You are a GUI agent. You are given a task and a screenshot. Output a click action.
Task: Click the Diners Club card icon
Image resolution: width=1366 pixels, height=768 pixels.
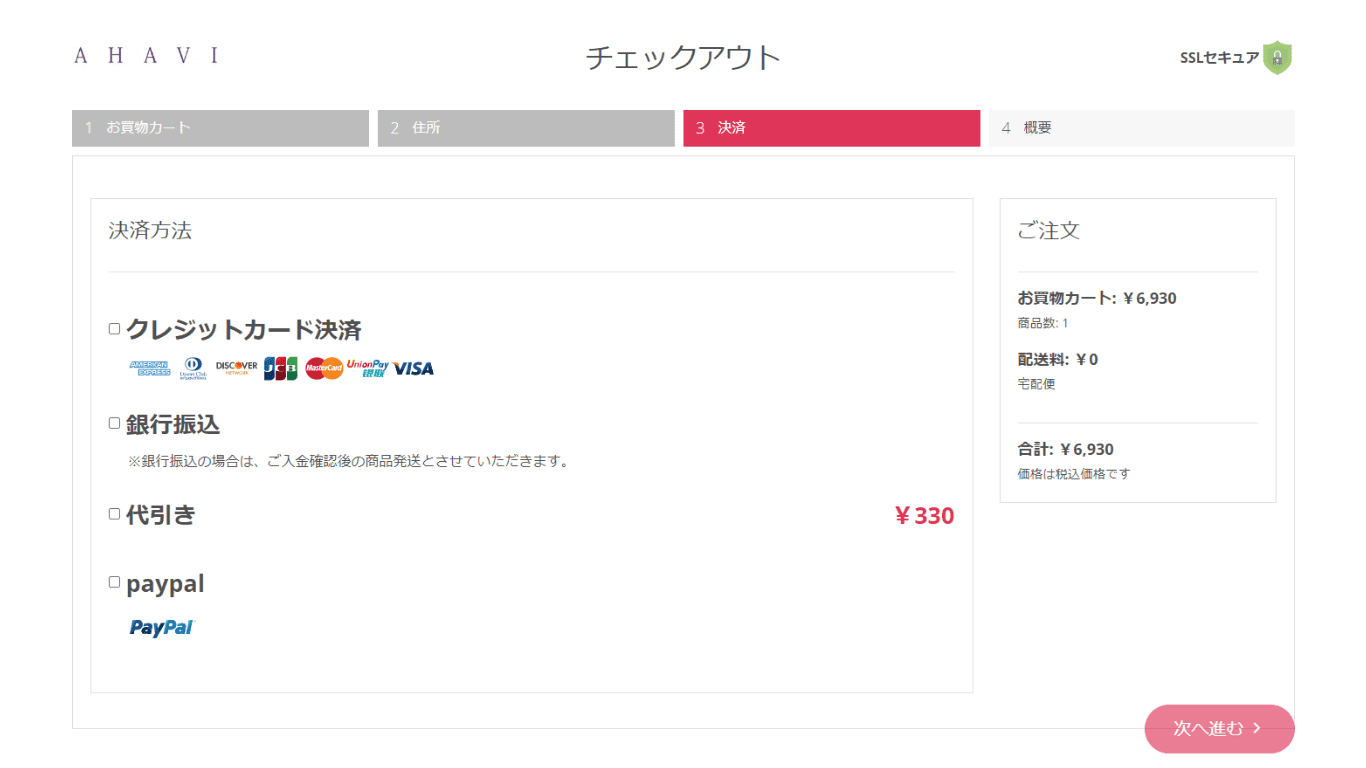click(192, 368)
